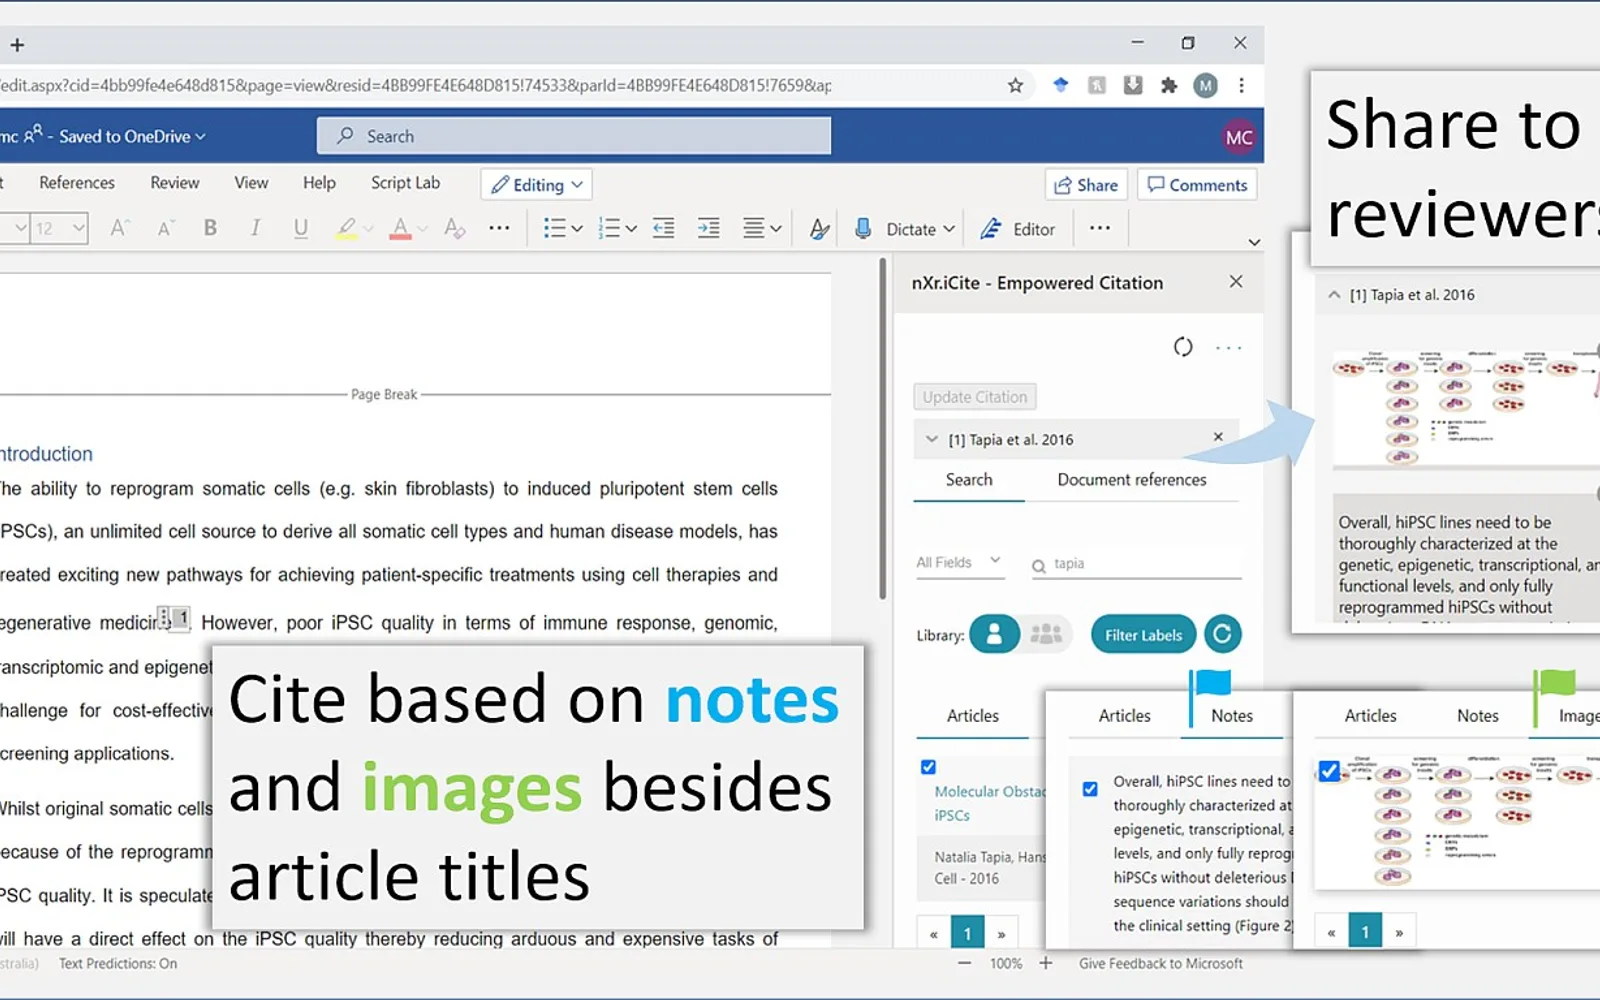Click the teal reload library button

1222,634
